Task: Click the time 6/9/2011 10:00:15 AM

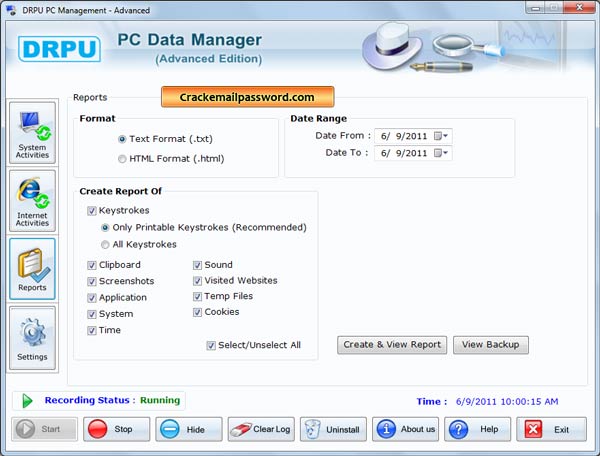Action: point(507,401)
